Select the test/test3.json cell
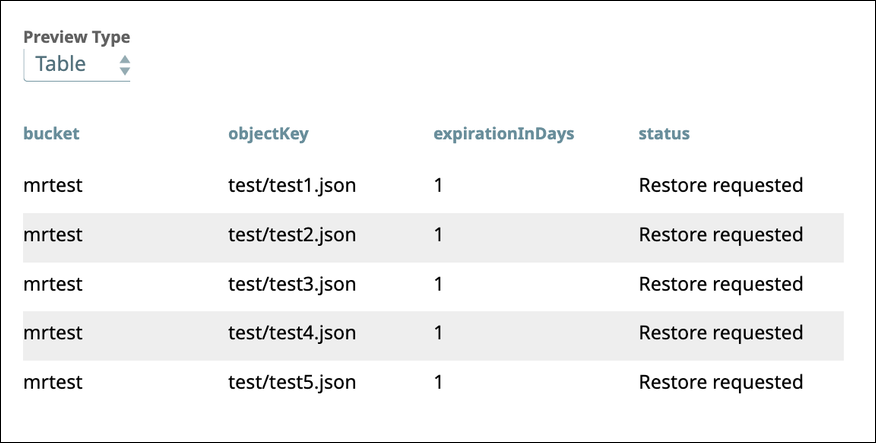The height and width of the screenshot is (443, 876). click(x=292, y=284)
